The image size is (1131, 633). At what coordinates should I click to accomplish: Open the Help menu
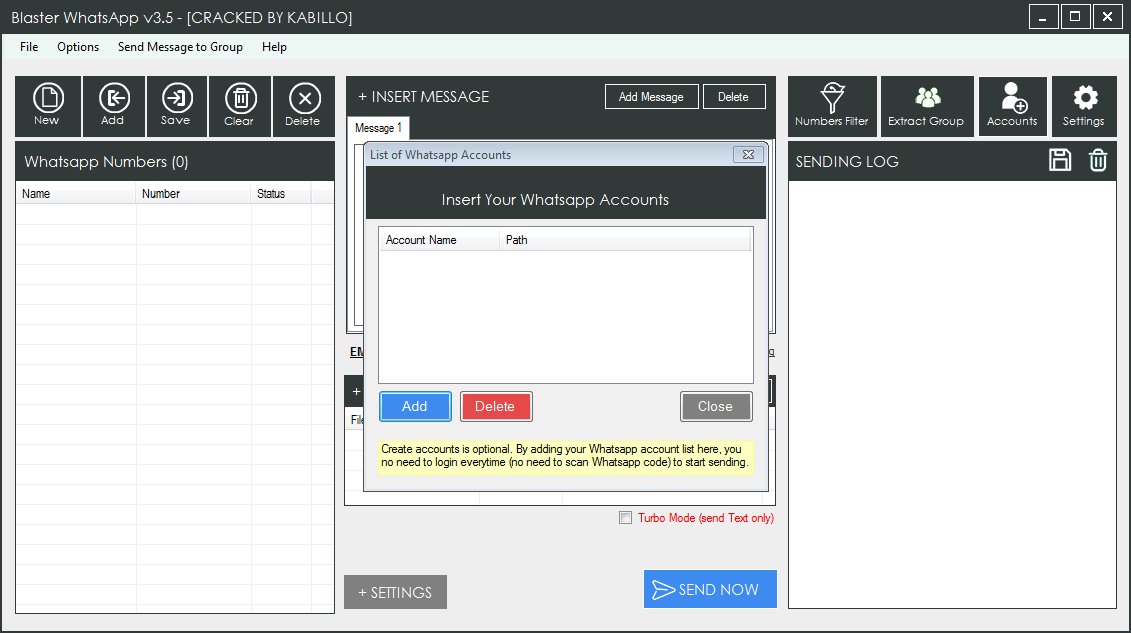tap(274, 47)
